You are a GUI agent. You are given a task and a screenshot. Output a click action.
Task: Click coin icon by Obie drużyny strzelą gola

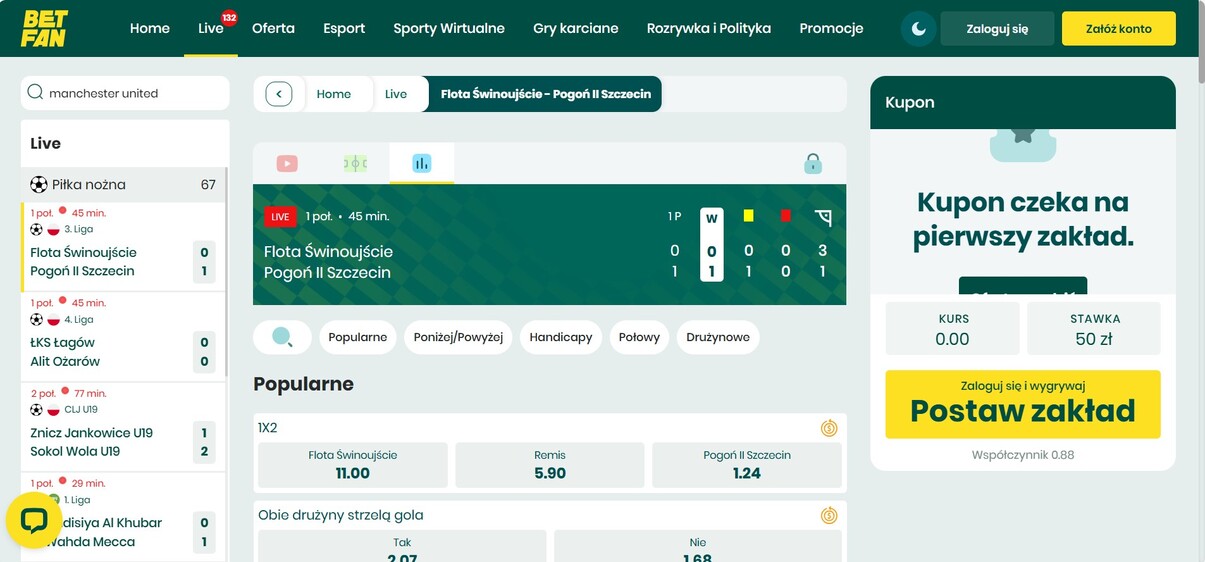pos(829,516)
